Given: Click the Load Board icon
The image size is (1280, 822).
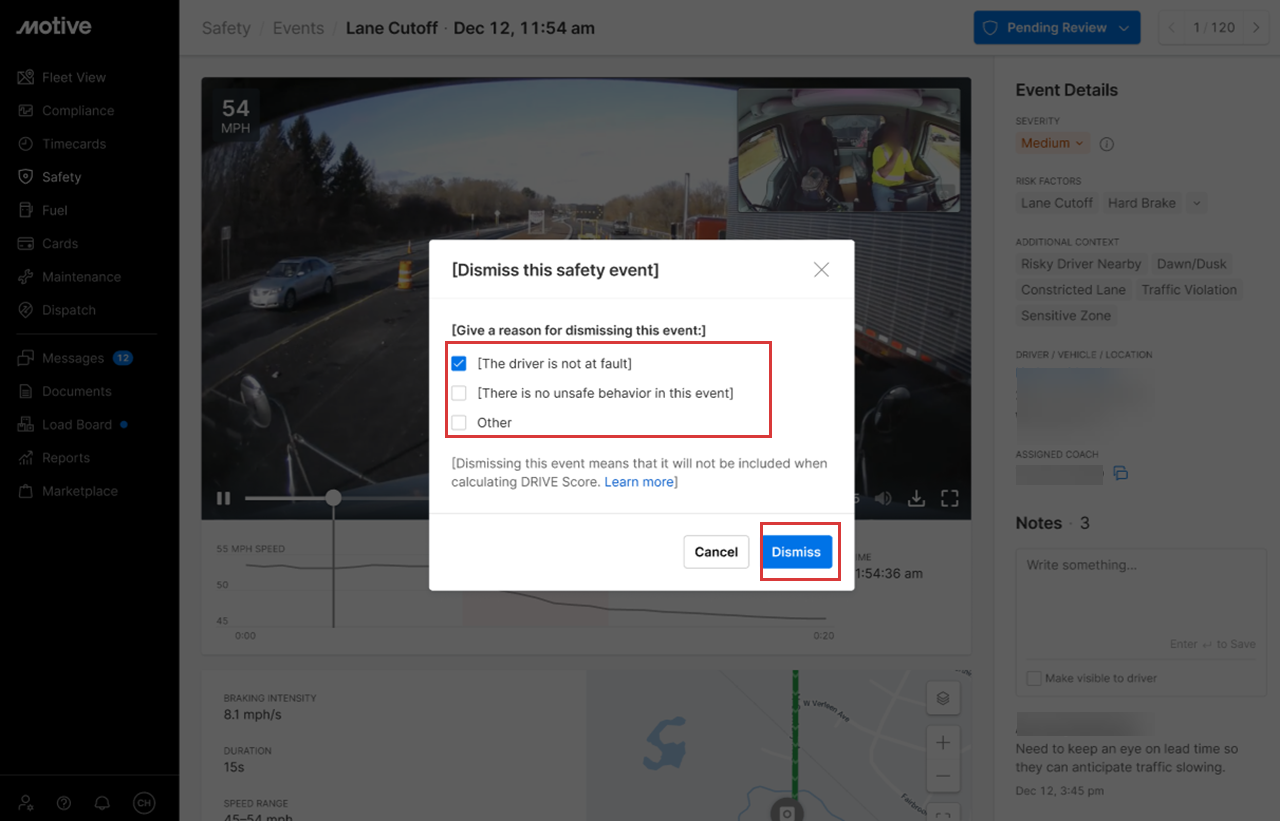Looking at the screenshot, I should click(x=26, y=424).
